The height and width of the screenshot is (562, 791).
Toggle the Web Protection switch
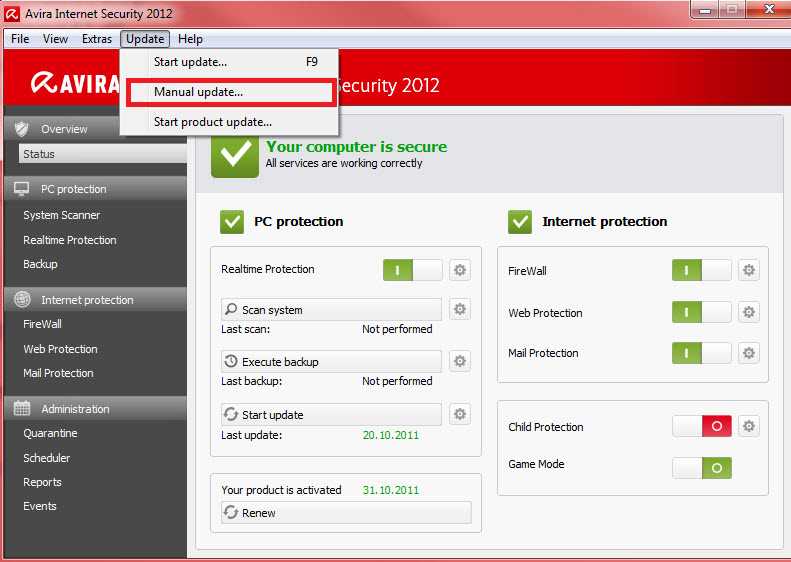[702, 312]
